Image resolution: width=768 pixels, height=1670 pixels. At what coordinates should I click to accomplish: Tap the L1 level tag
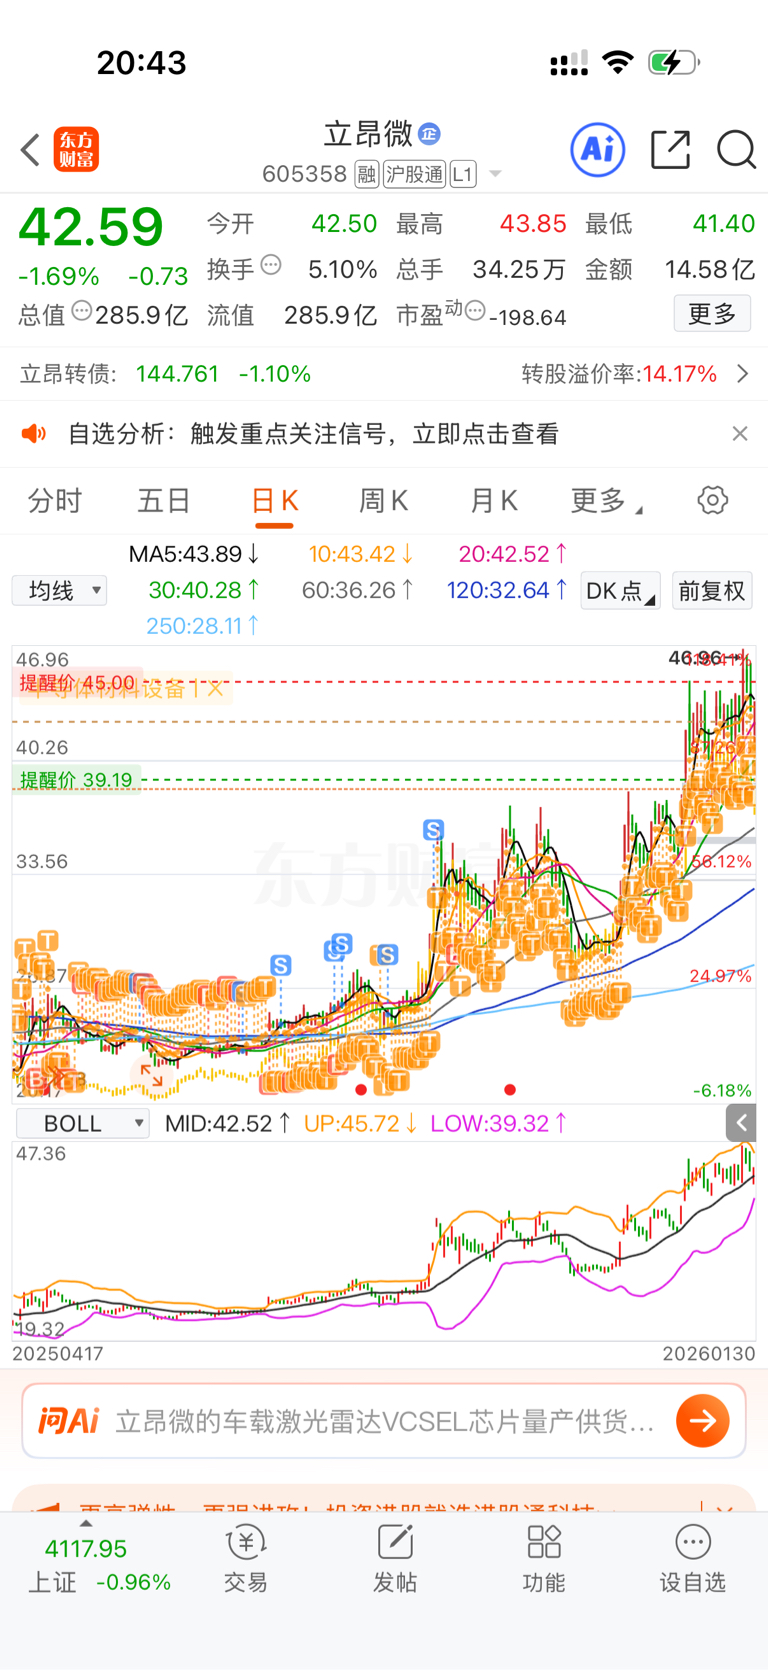pos(462,175)
